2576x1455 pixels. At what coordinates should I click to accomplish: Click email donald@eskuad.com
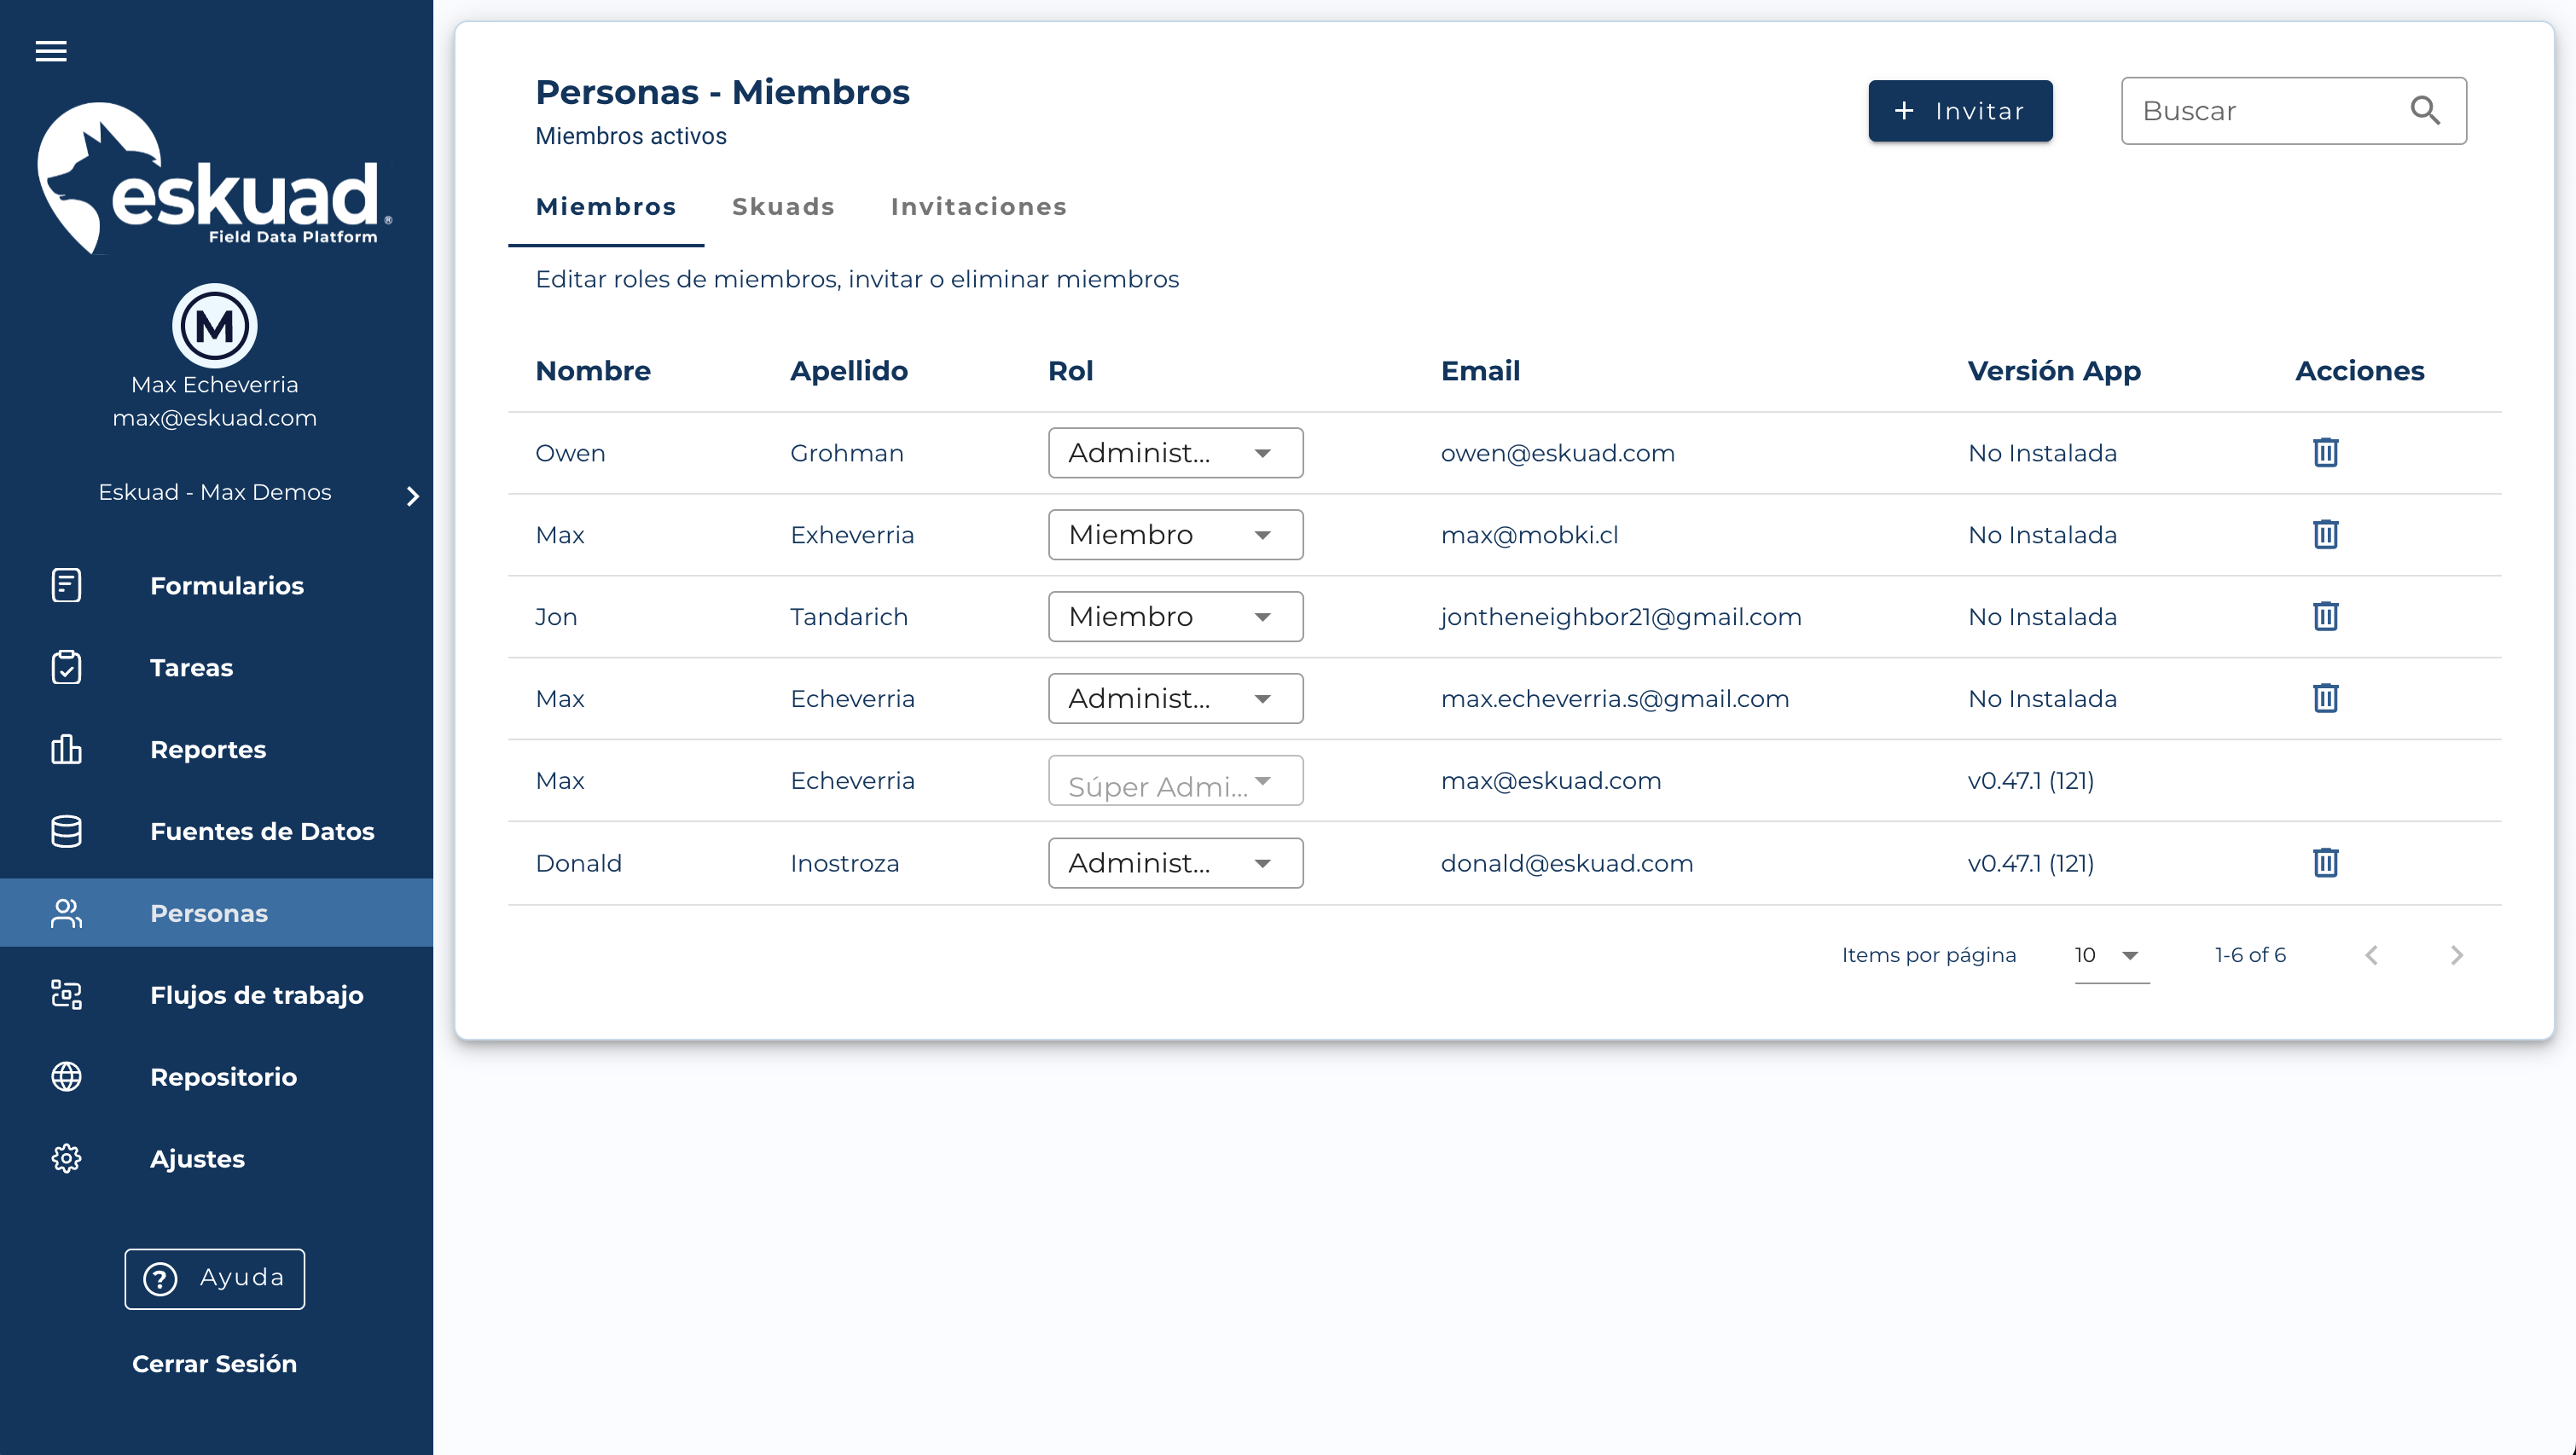pyautogui.click(x=1567, y=863)
